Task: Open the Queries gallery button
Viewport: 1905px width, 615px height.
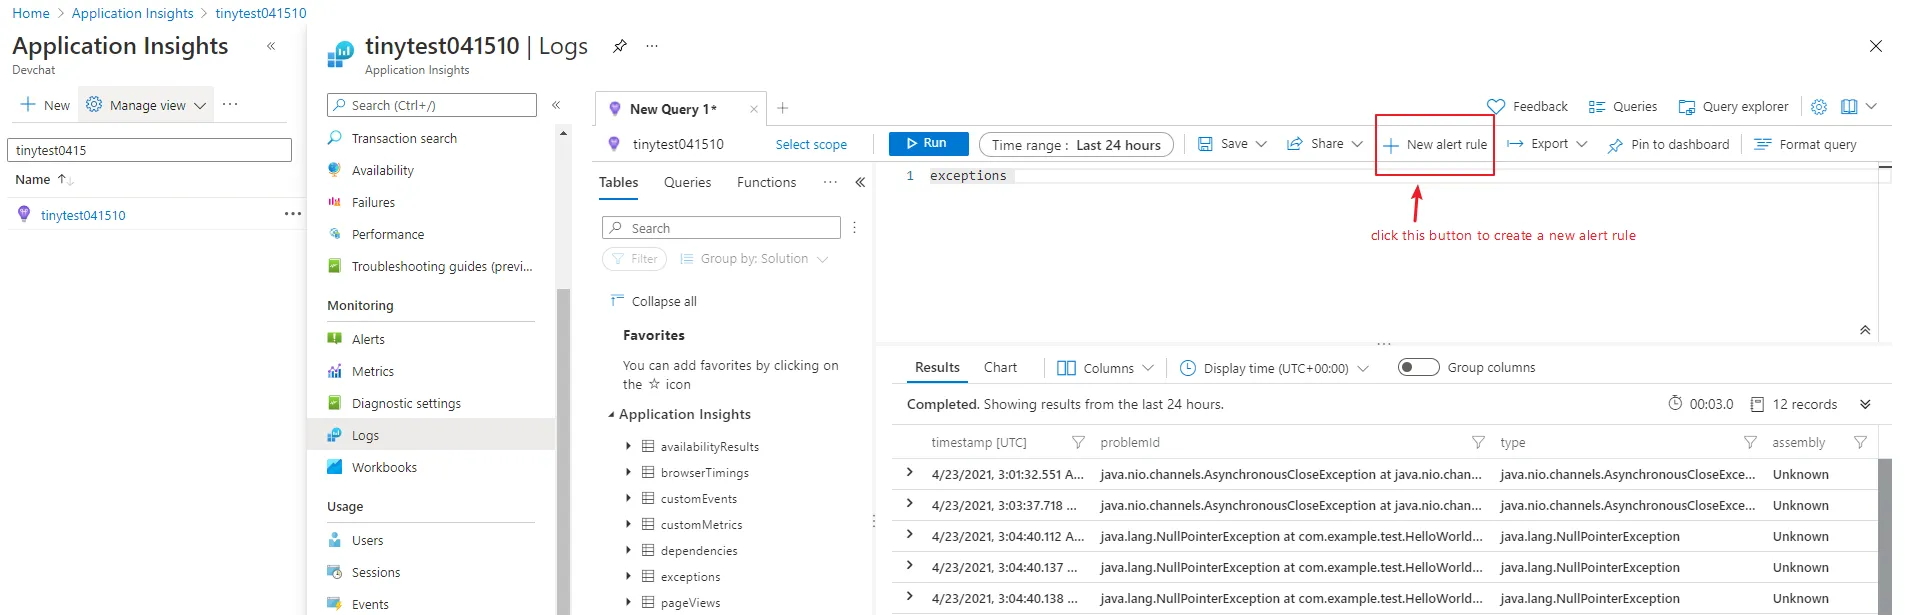Action: pyautogui.click(x=1623, y=106)
